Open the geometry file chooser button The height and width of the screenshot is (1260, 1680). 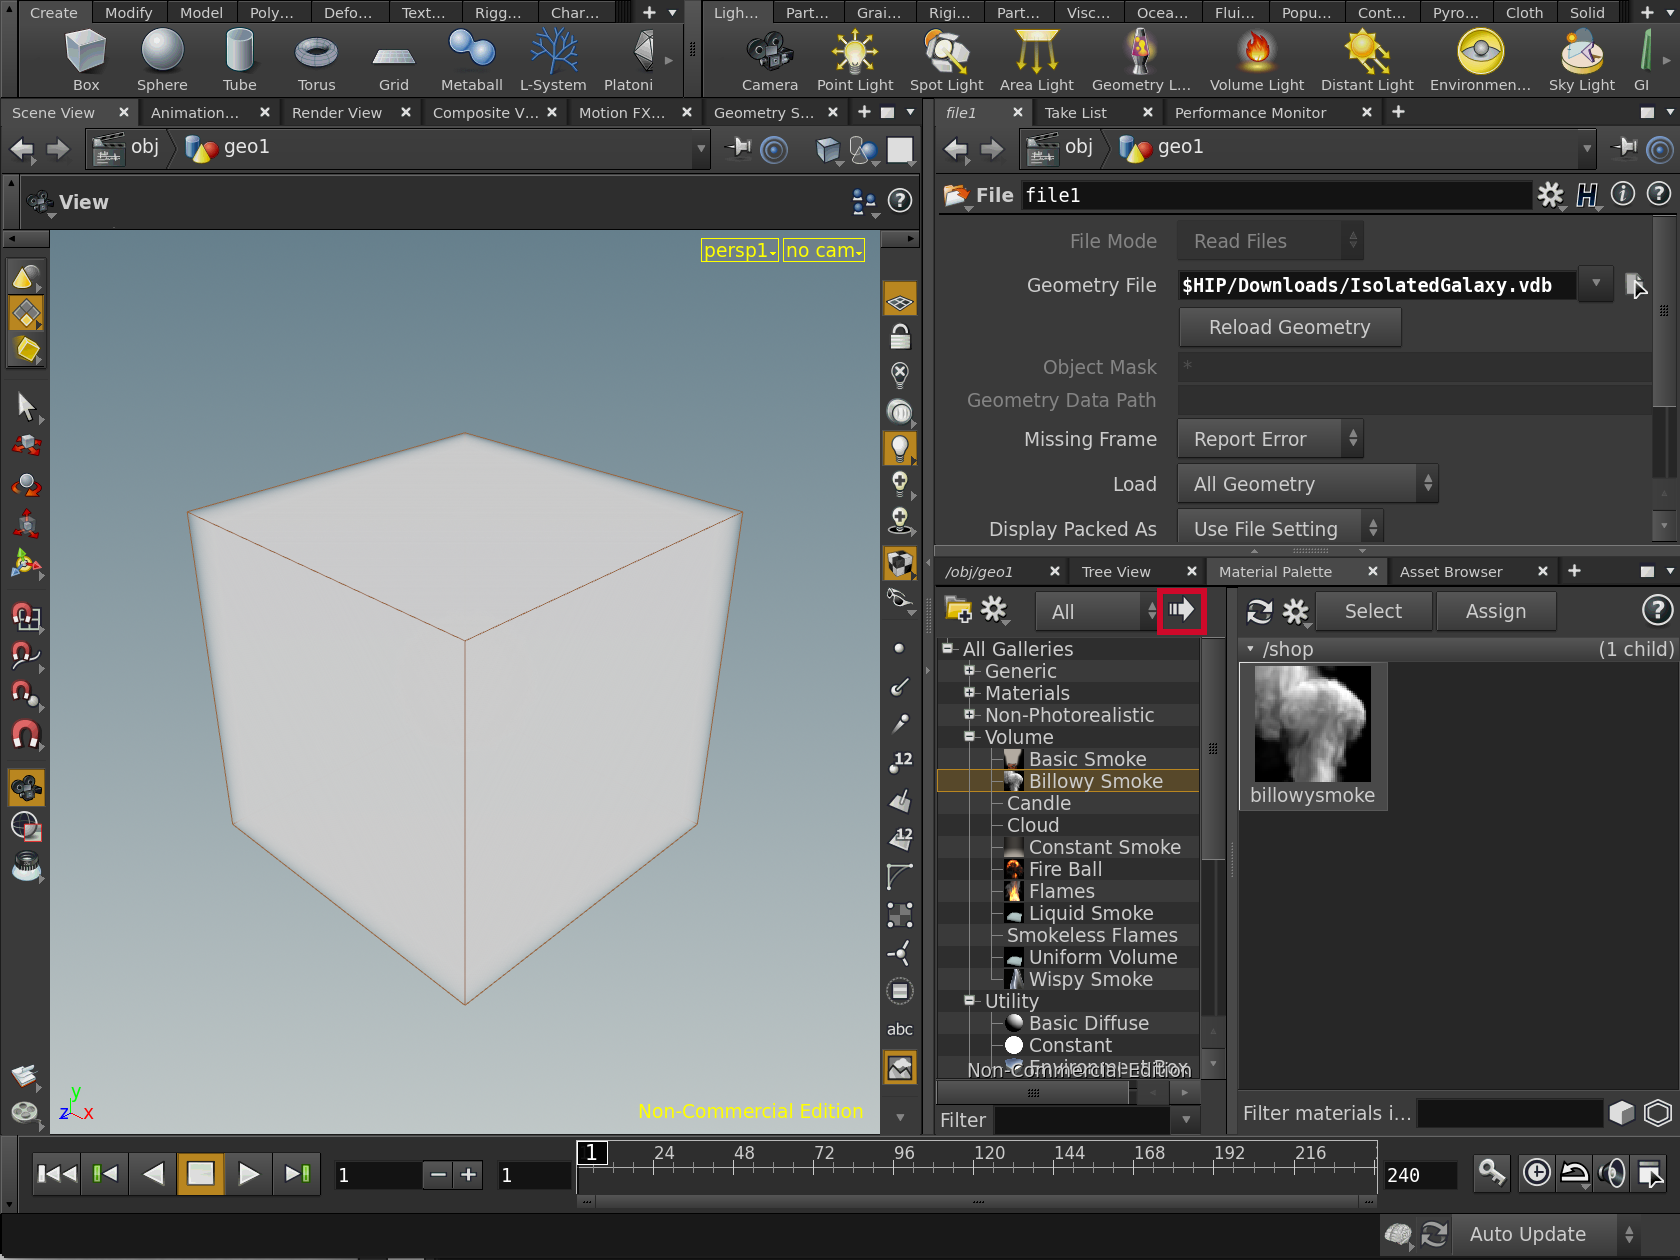[1635, 286]
